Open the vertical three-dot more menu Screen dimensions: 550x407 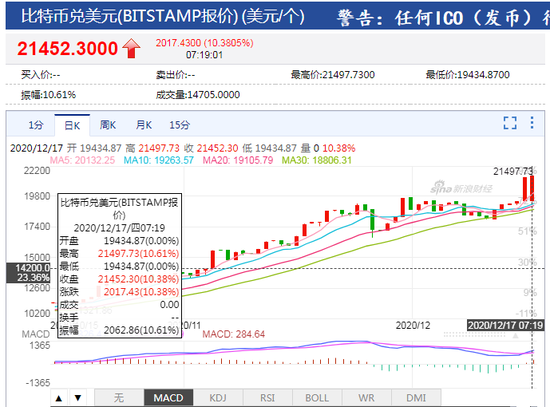pos(532,123)
